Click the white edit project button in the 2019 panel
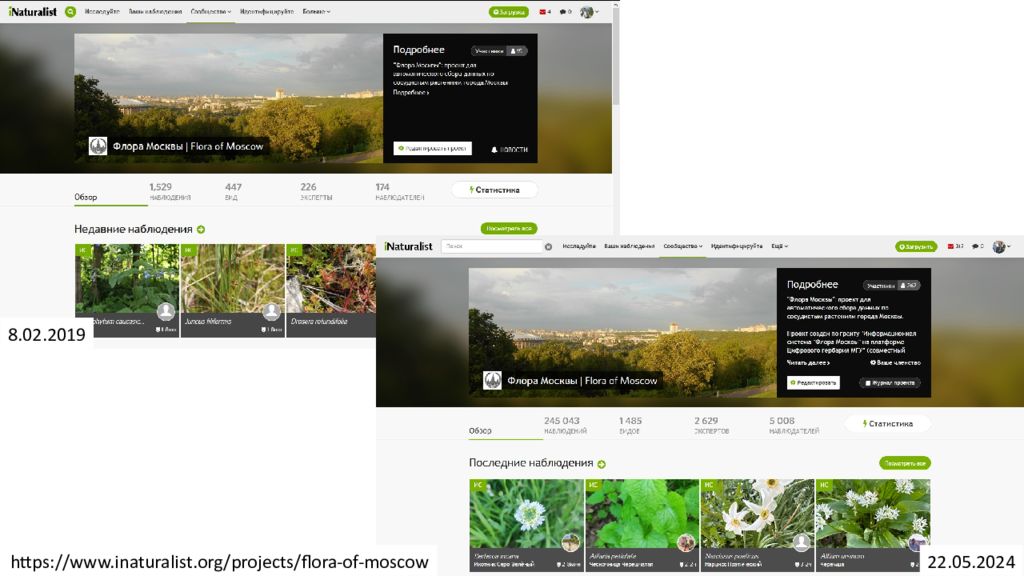Screen dimensions: 1024x576 pyautogui.click(x=432, y=148)
